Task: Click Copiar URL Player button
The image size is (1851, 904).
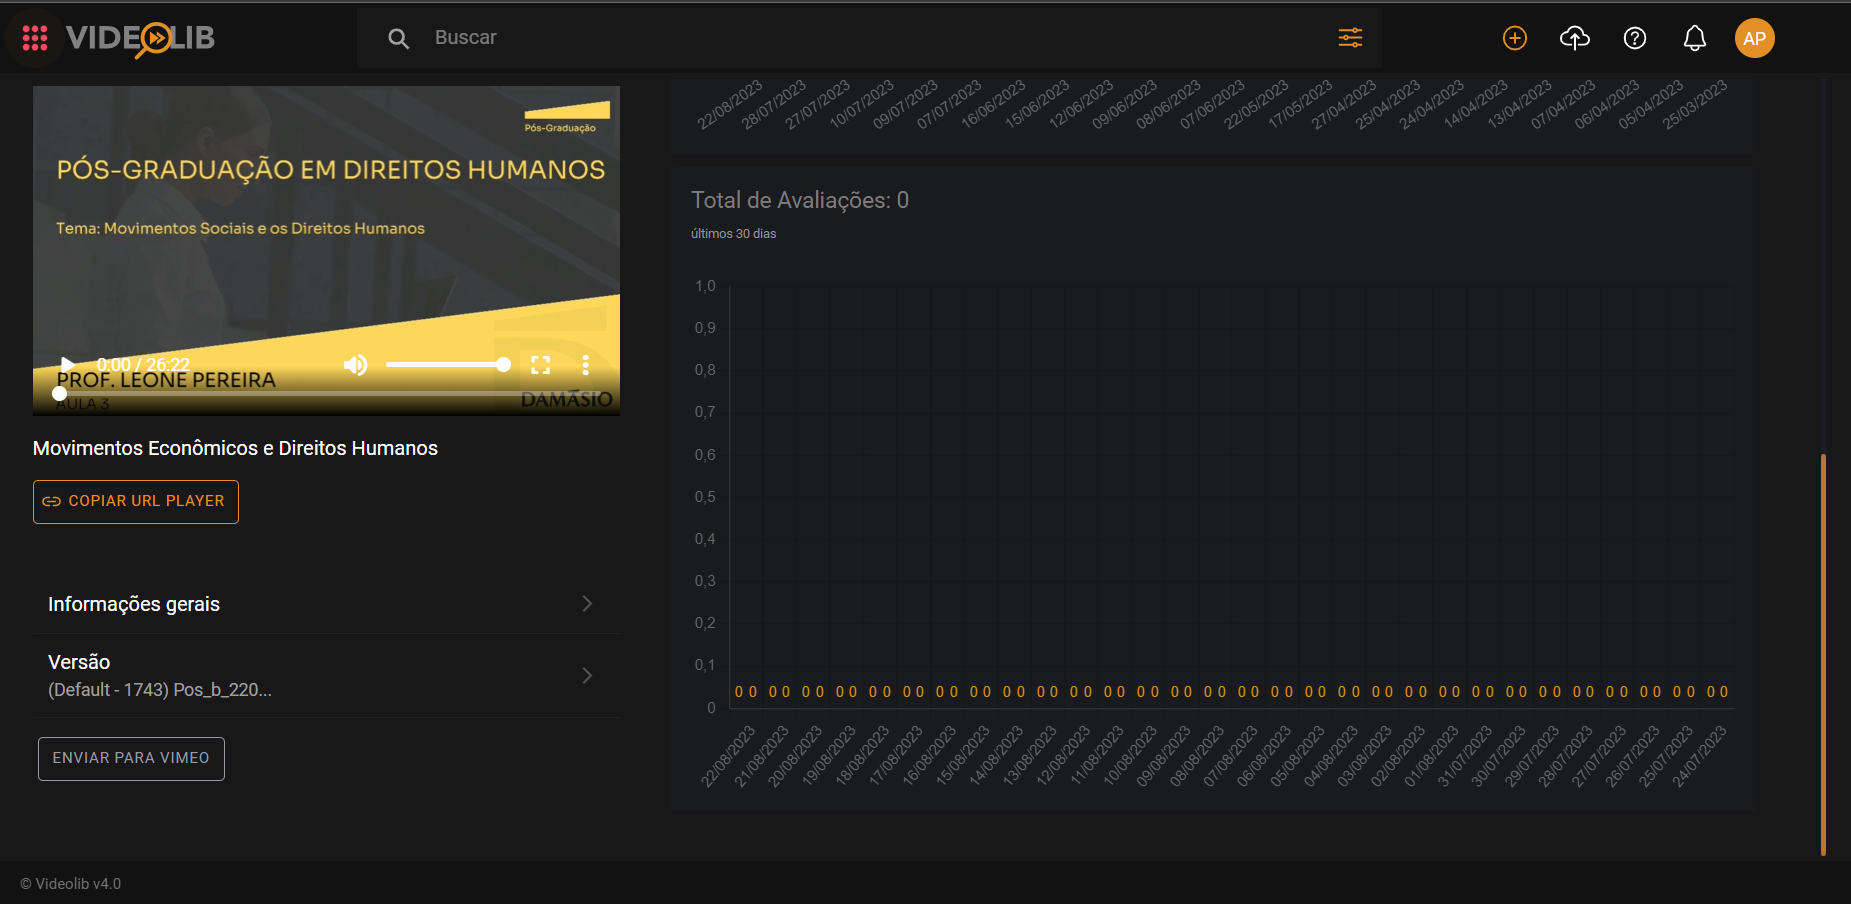Action: click(x=136, y=501)
